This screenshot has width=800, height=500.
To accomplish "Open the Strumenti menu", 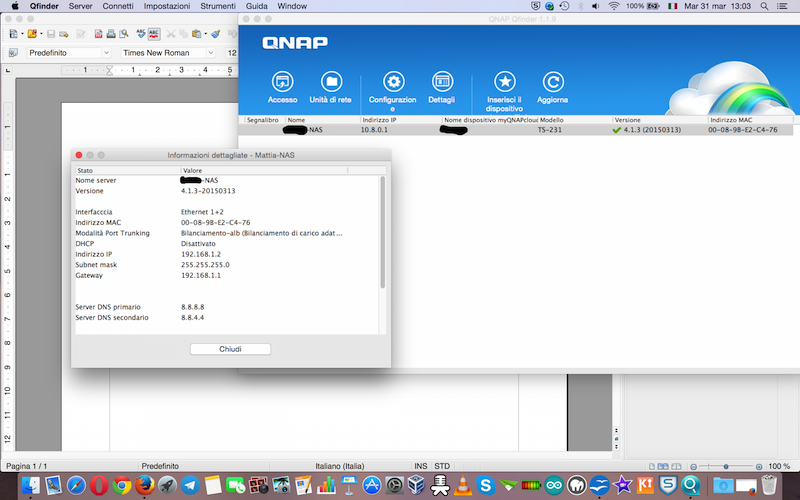I will point(218,6).
